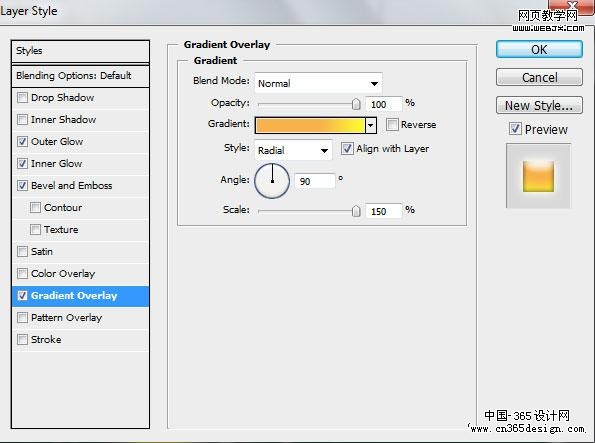Open the gradient picker arrow

click(x=371, y=125)
